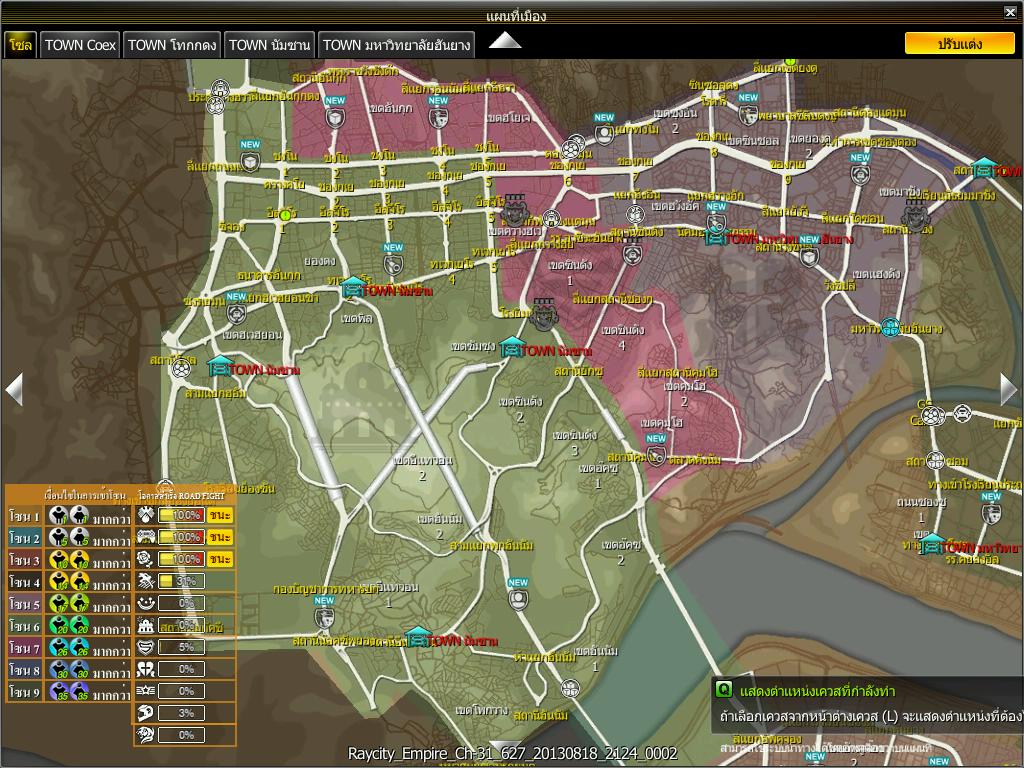1024x768 pixels.
Task: Click the มหาวิทยาลัยฮันยาง university globe icon
Action: 891,327
